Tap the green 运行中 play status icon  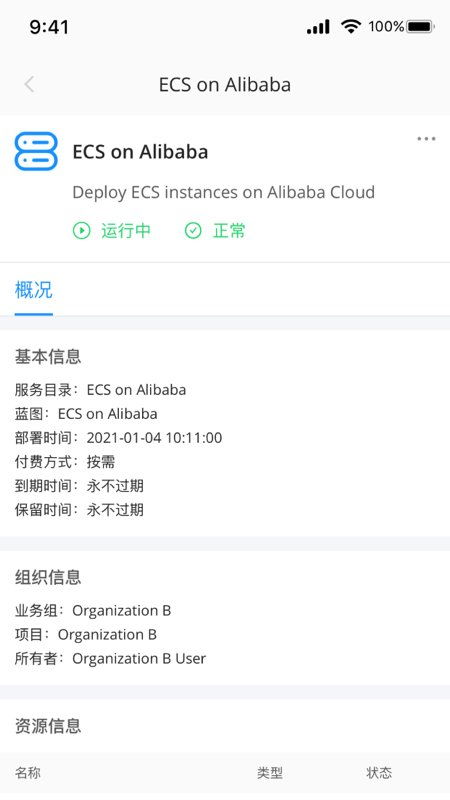pos(81,231)
